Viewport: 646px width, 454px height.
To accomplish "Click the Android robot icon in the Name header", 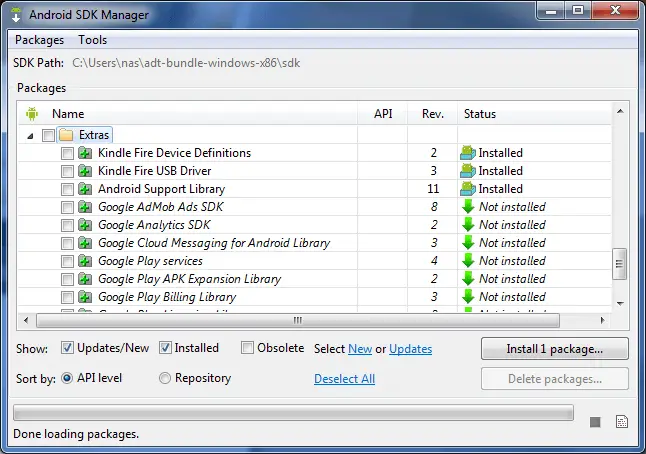I will coord(32,114).
